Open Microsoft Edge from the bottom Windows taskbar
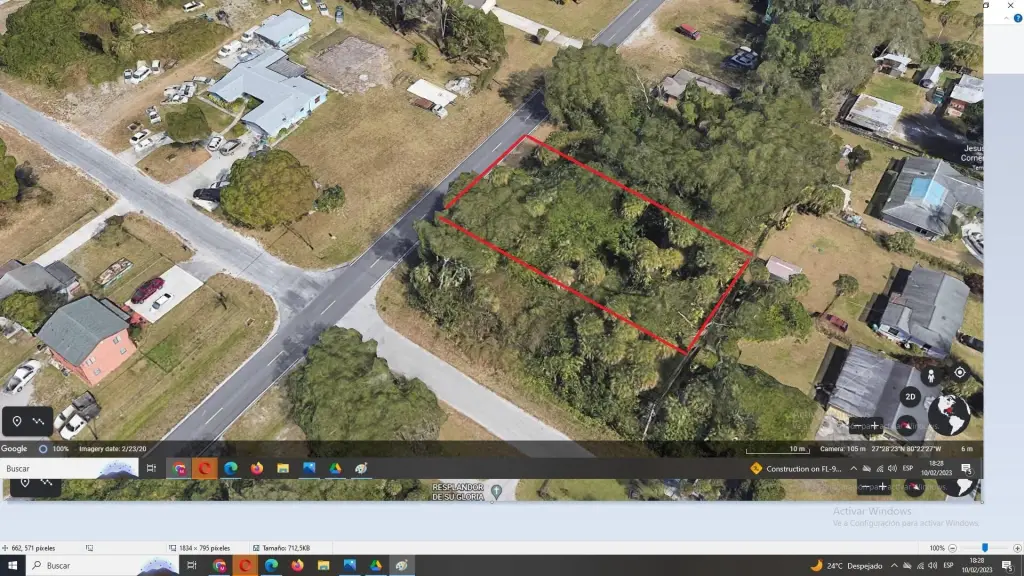This screenshot has width=1024, height=576. [271, 566]
